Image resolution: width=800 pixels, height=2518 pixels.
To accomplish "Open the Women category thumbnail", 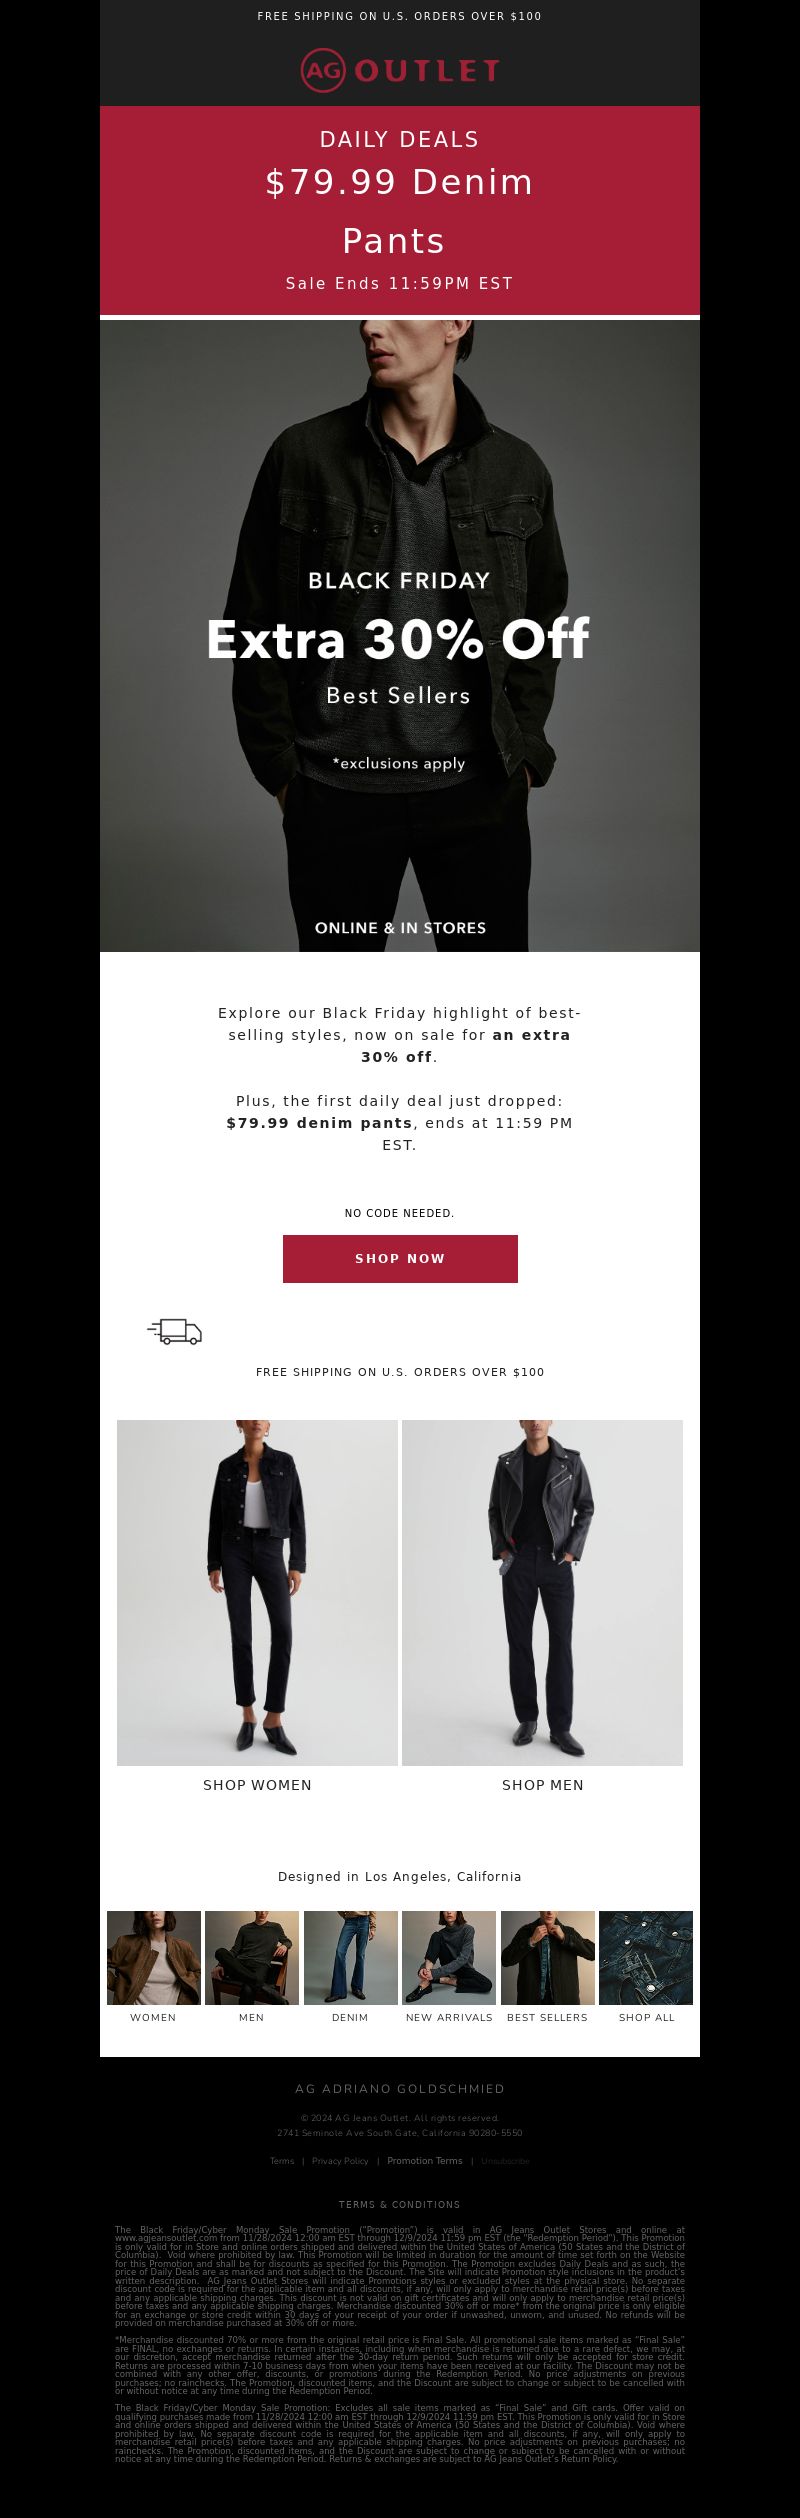I will (x=154, y=1957).
